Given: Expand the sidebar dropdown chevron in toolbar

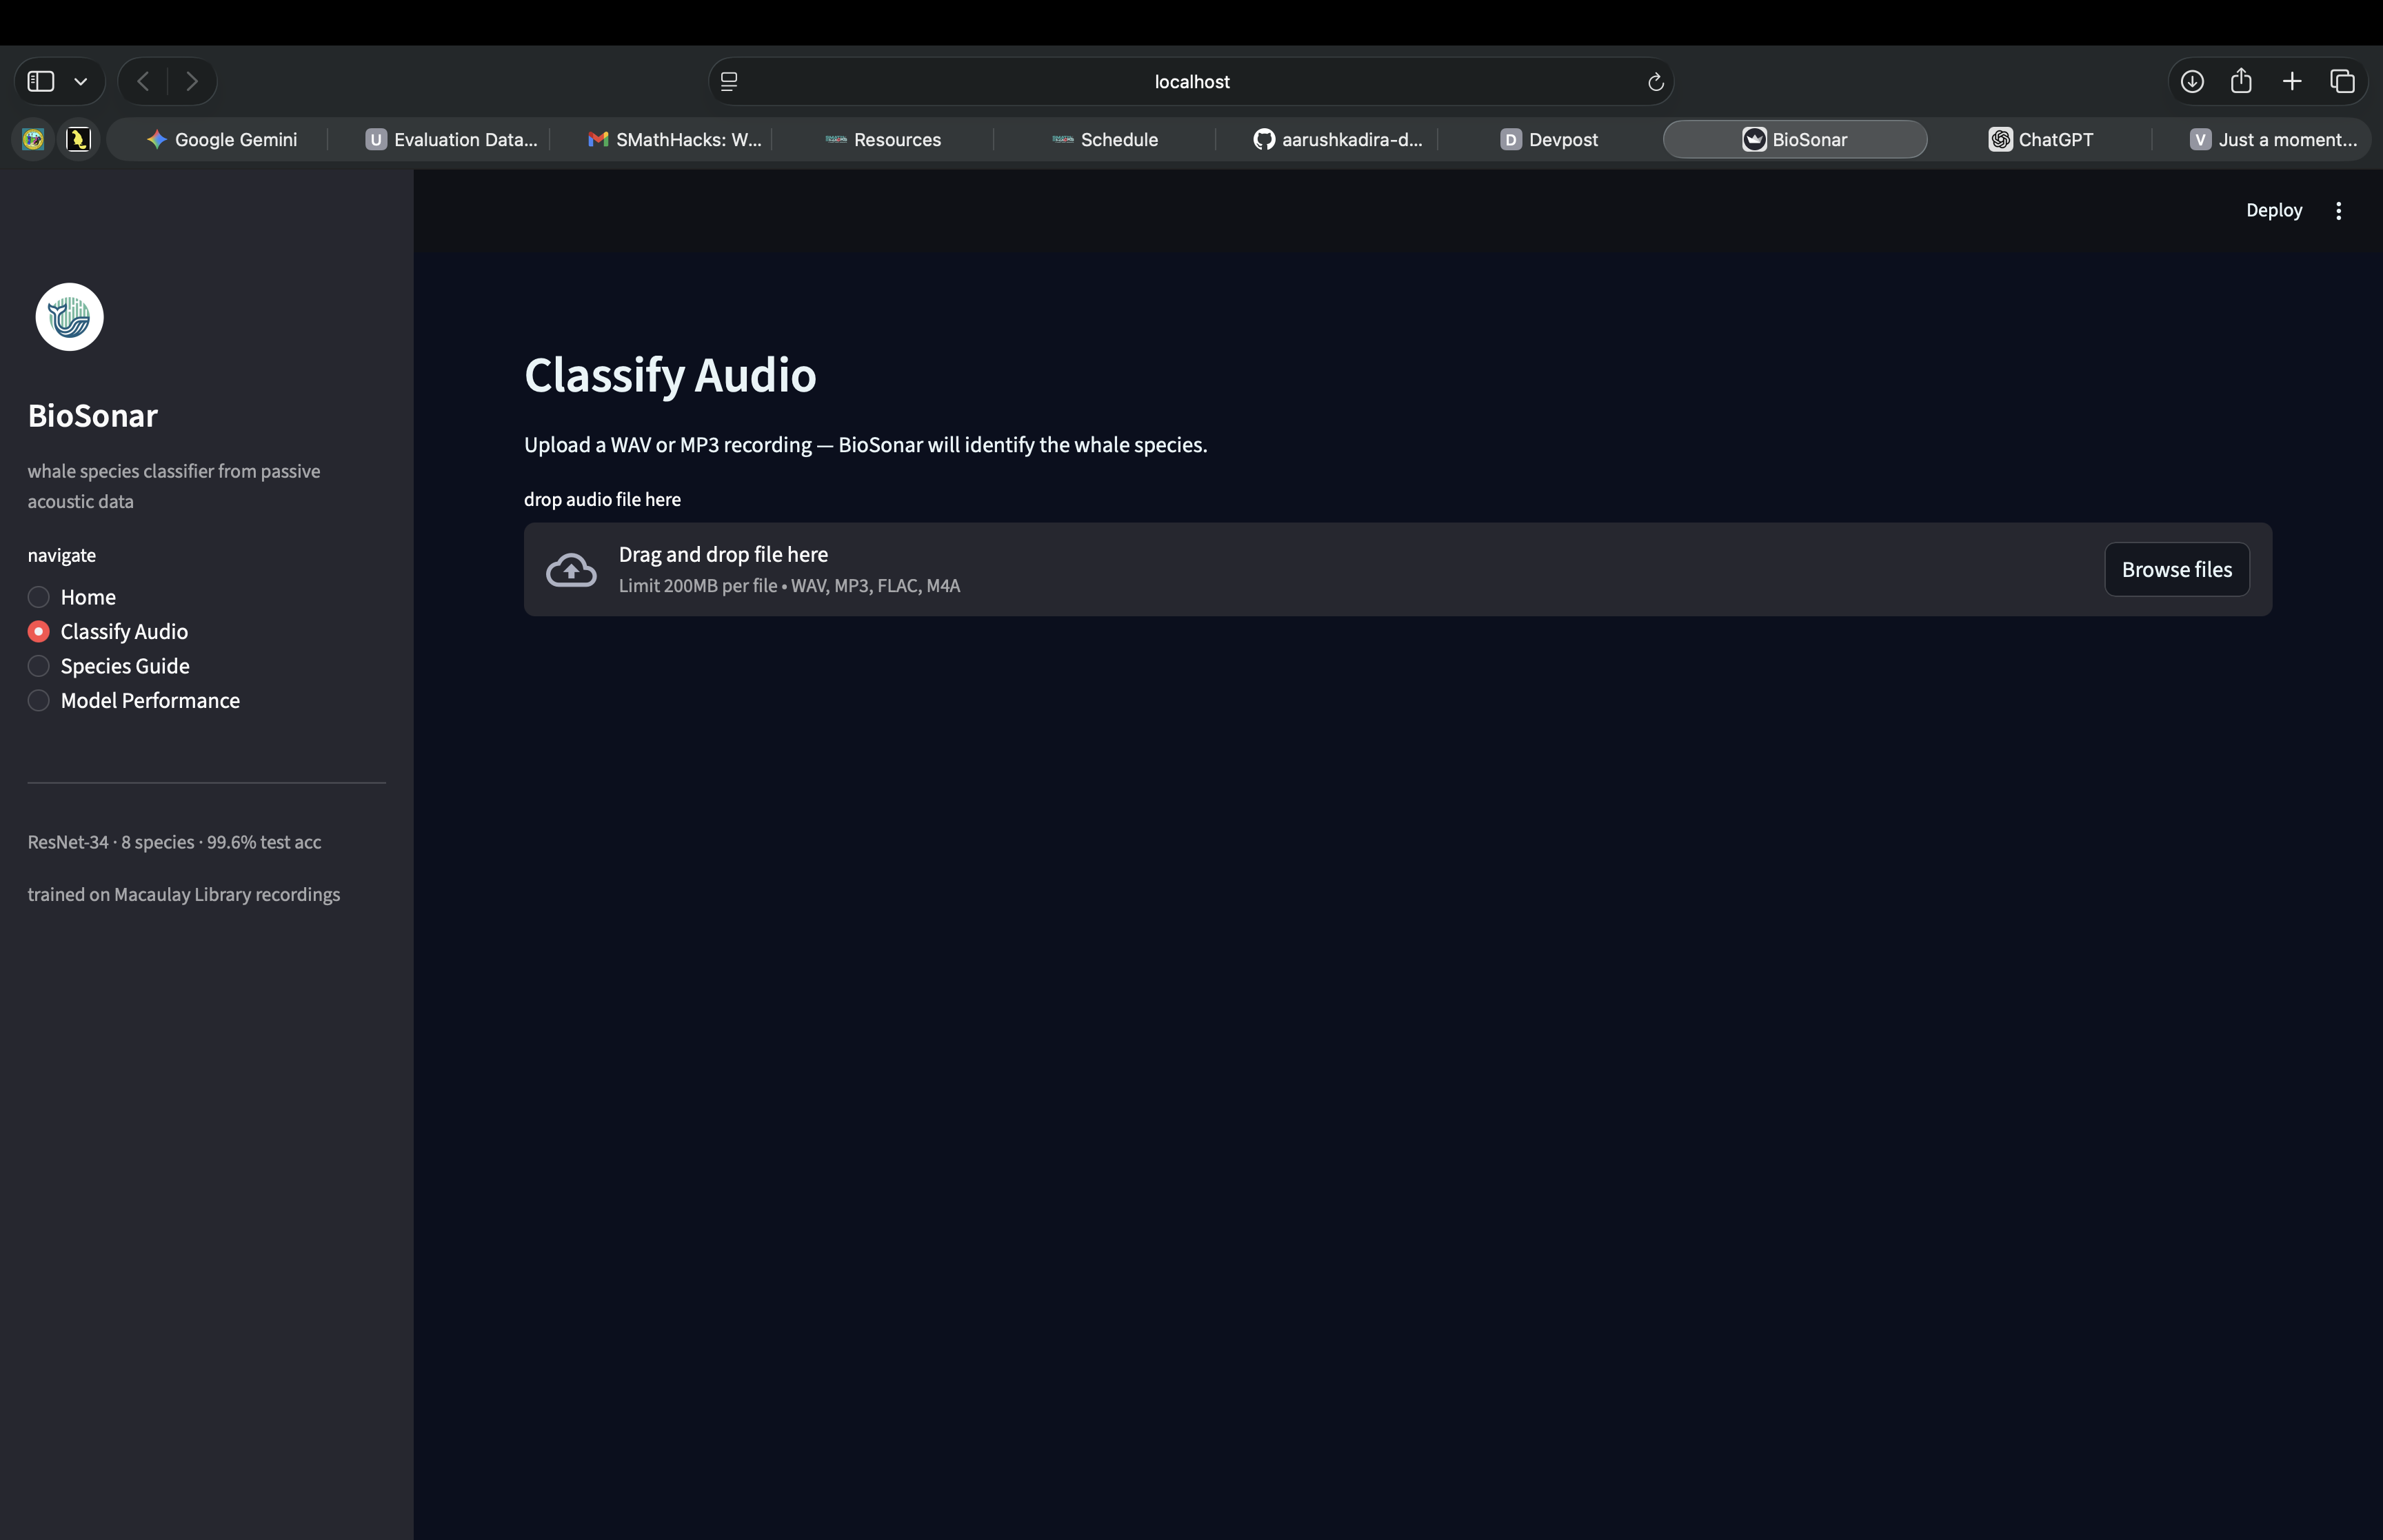Looking at the screenshot, I should 81,82.
